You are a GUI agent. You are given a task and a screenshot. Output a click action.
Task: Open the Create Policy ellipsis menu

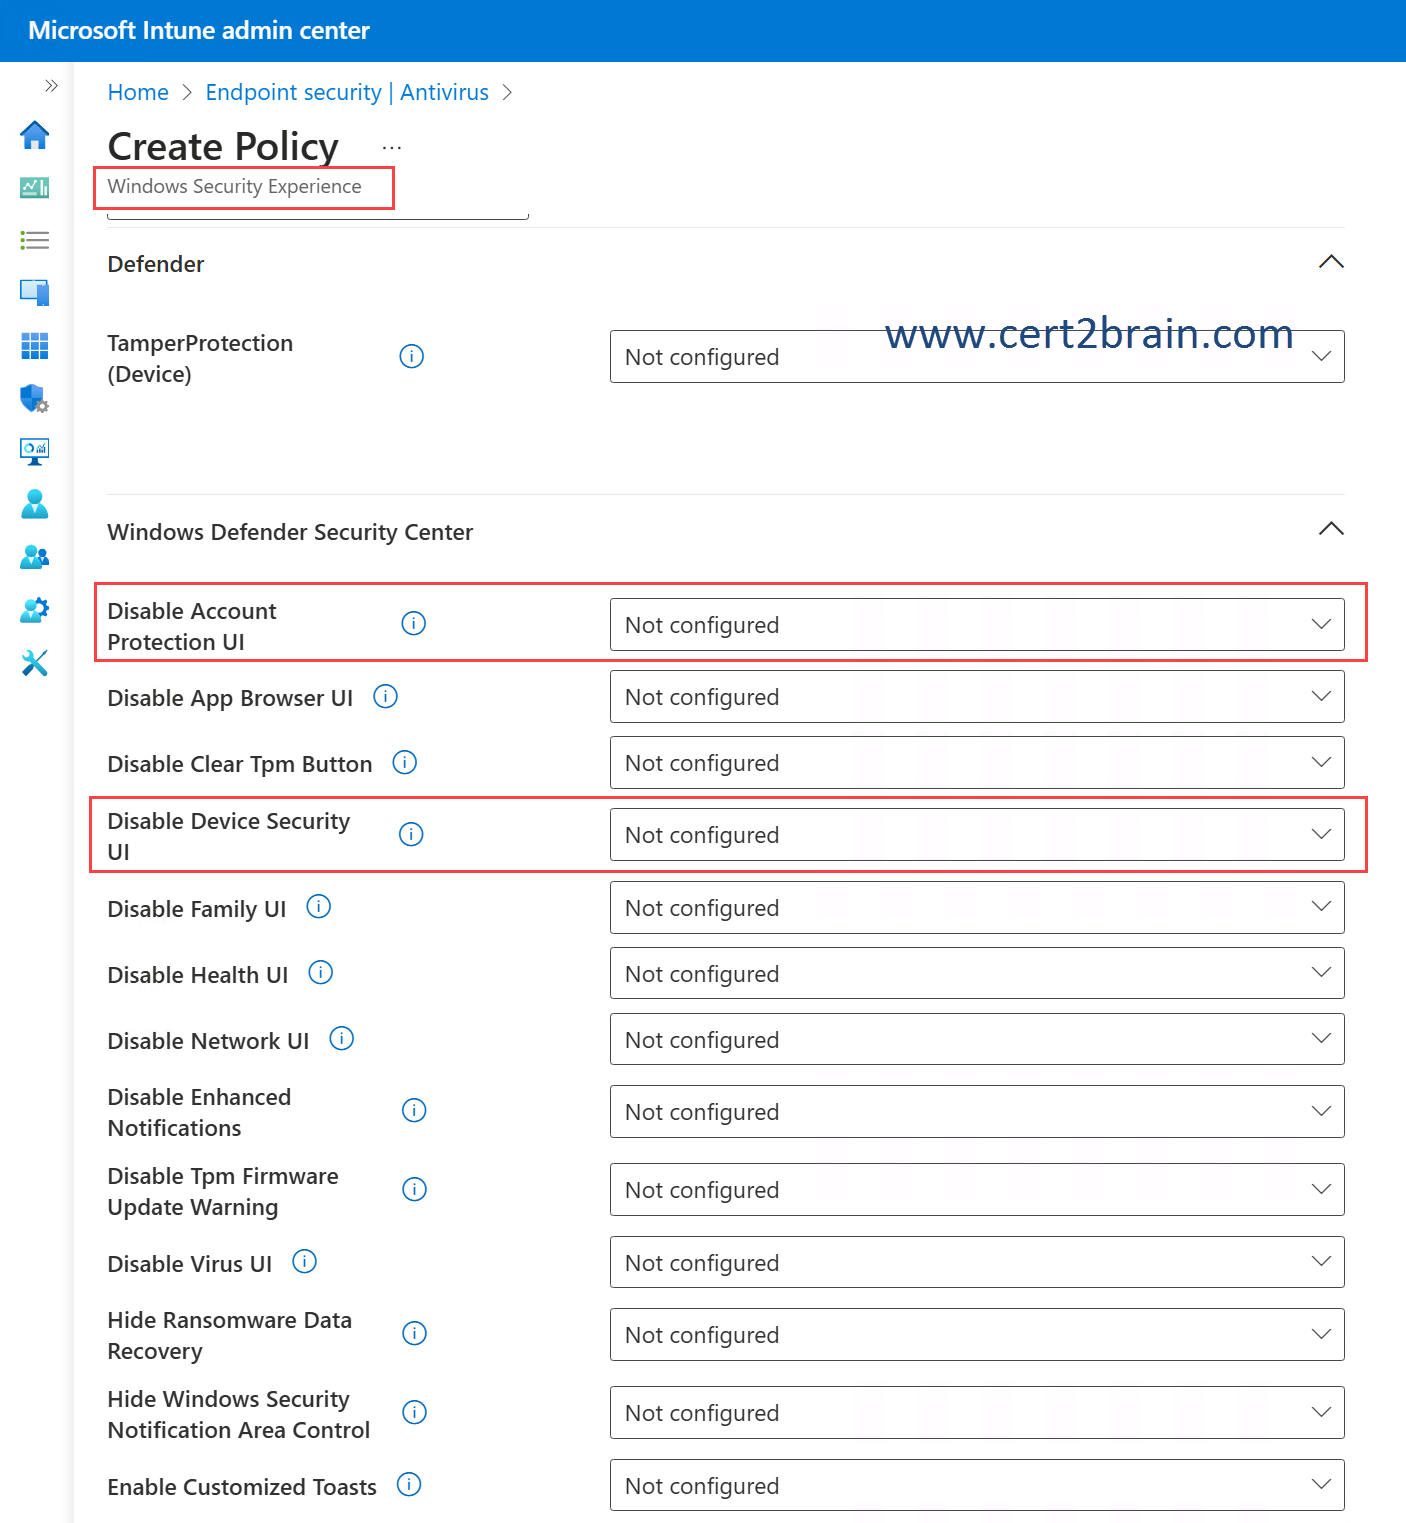click(392, 148)
